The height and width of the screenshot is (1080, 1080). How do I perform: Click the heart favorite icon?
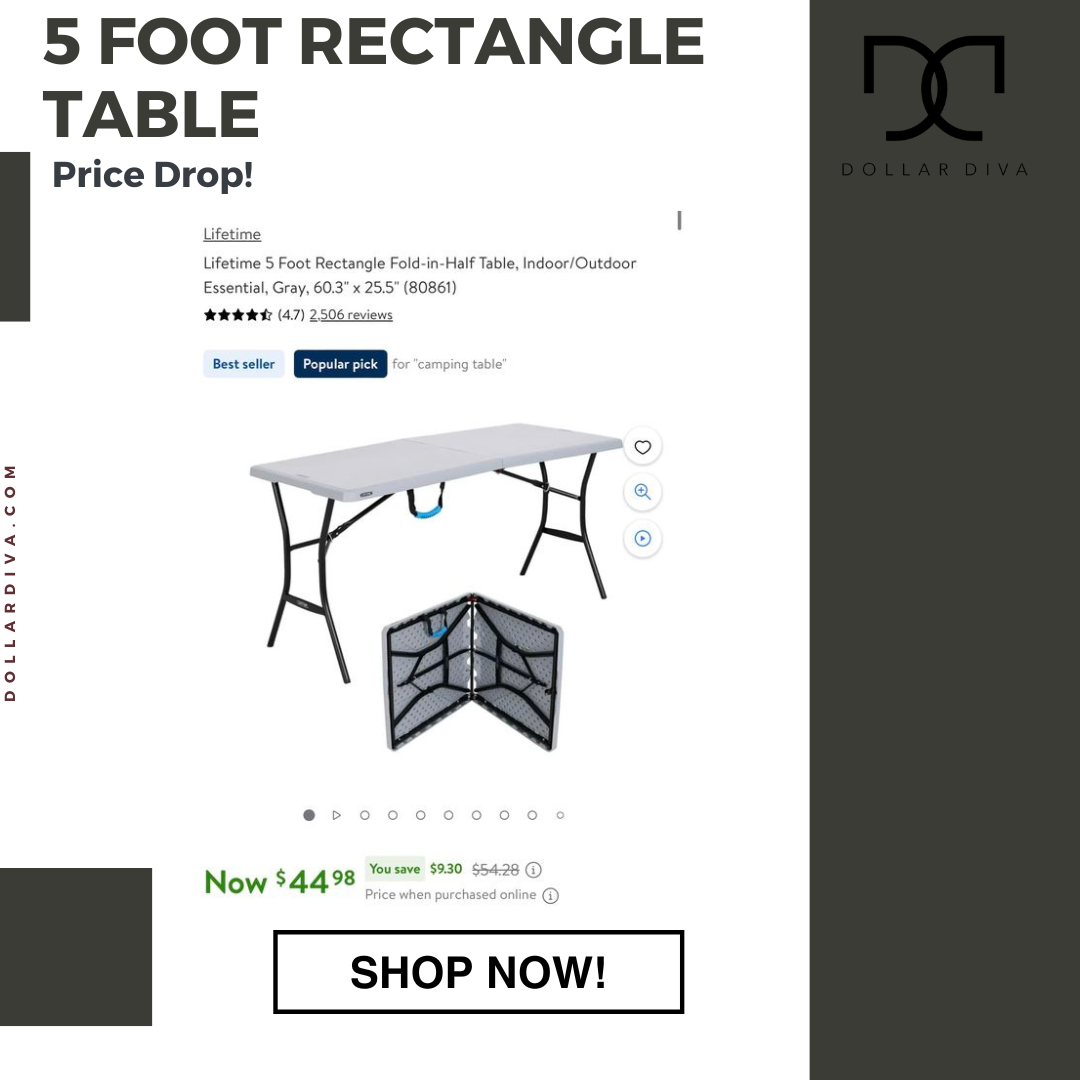[x=642, y=447]
